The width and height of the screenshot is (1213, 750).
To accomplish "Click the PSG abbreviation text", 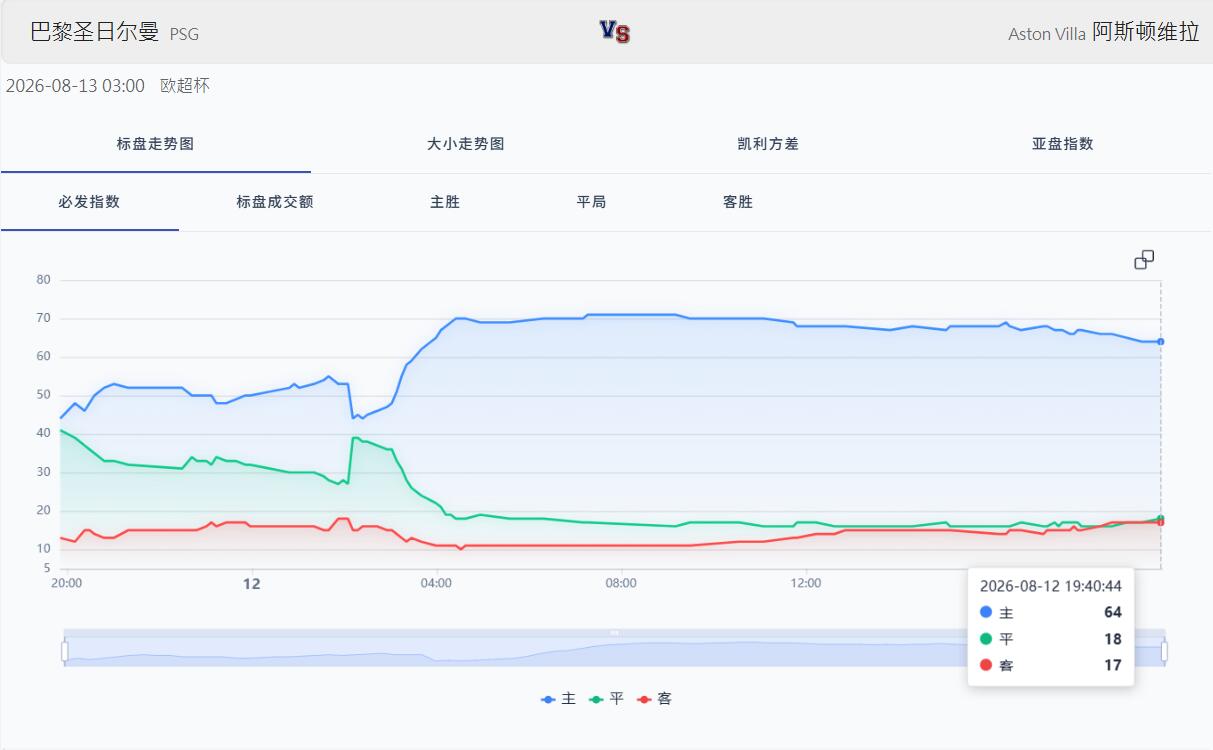I will pyautogui.click(x=184, y=34).
